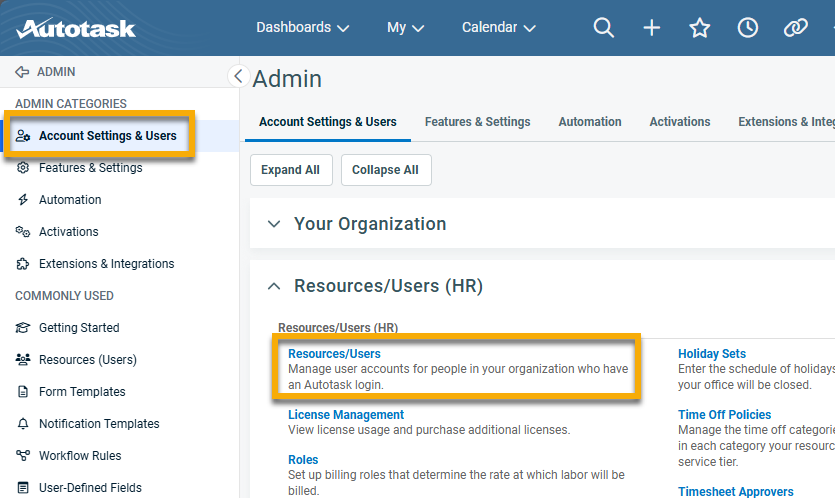Image resolution: width=835 pixels, height=498 pixels.
Task: Open the Holiday Sets link
Action: [x=712, y=354]
